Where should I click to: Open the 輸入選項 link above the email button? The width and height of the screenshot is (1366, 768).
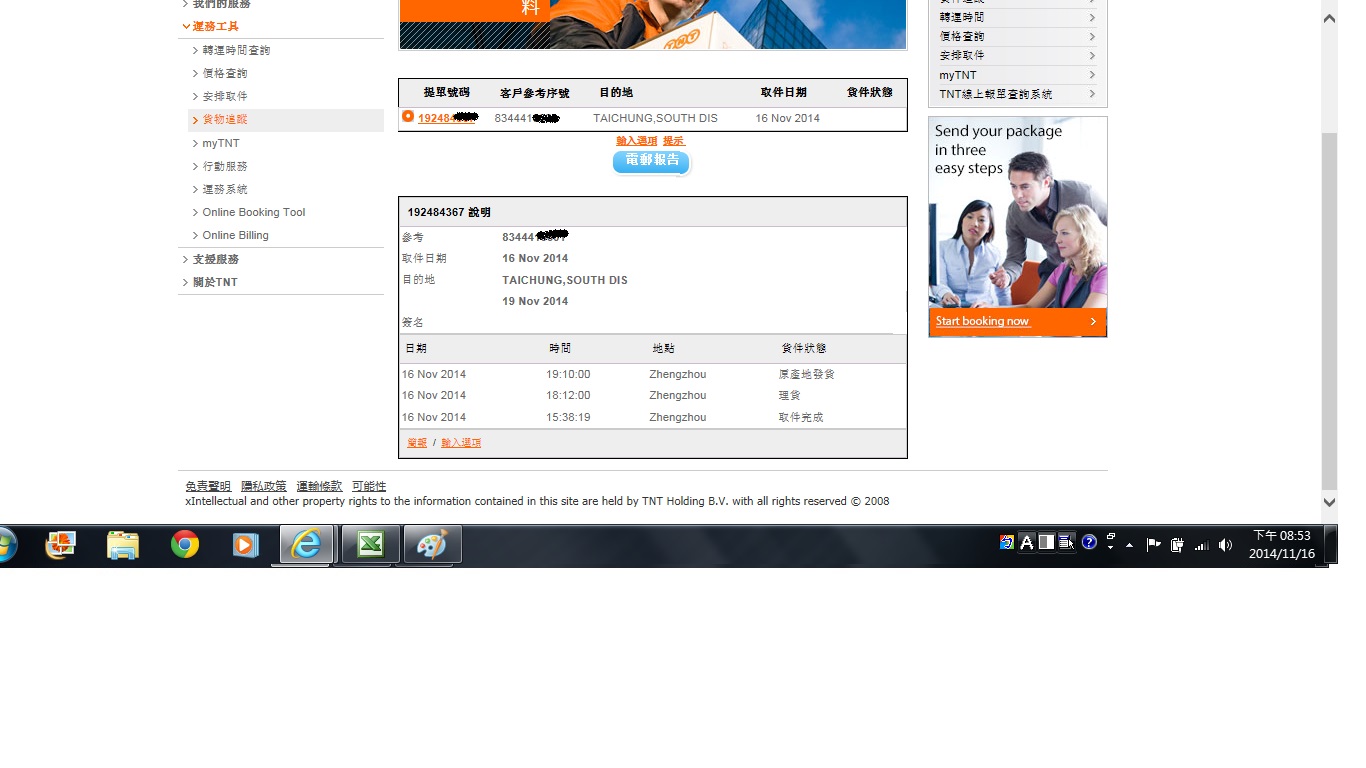(x=637, y=141)
